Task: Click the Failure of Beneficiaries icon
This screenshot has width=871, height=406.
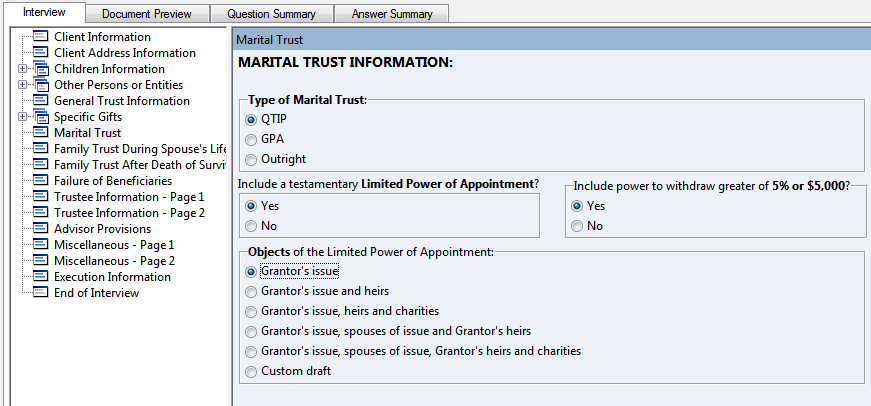Action: [41, 181]
